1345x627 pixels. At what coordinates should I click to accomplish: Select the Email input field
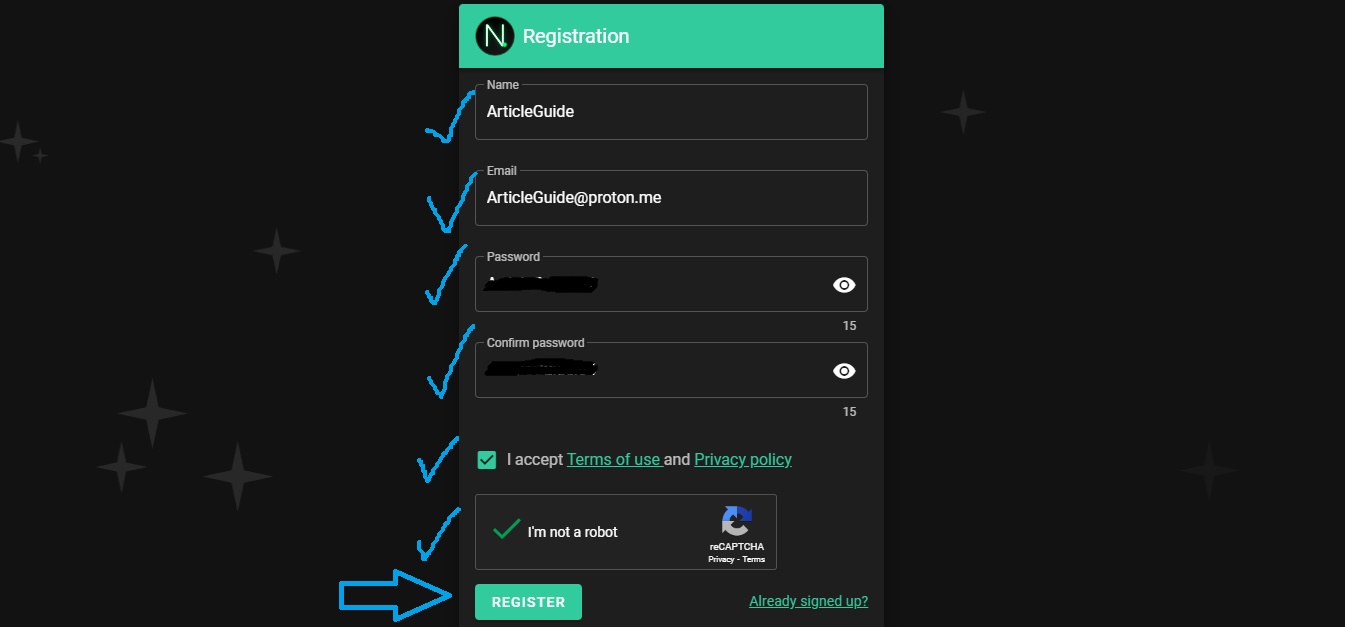click(671, 198)
